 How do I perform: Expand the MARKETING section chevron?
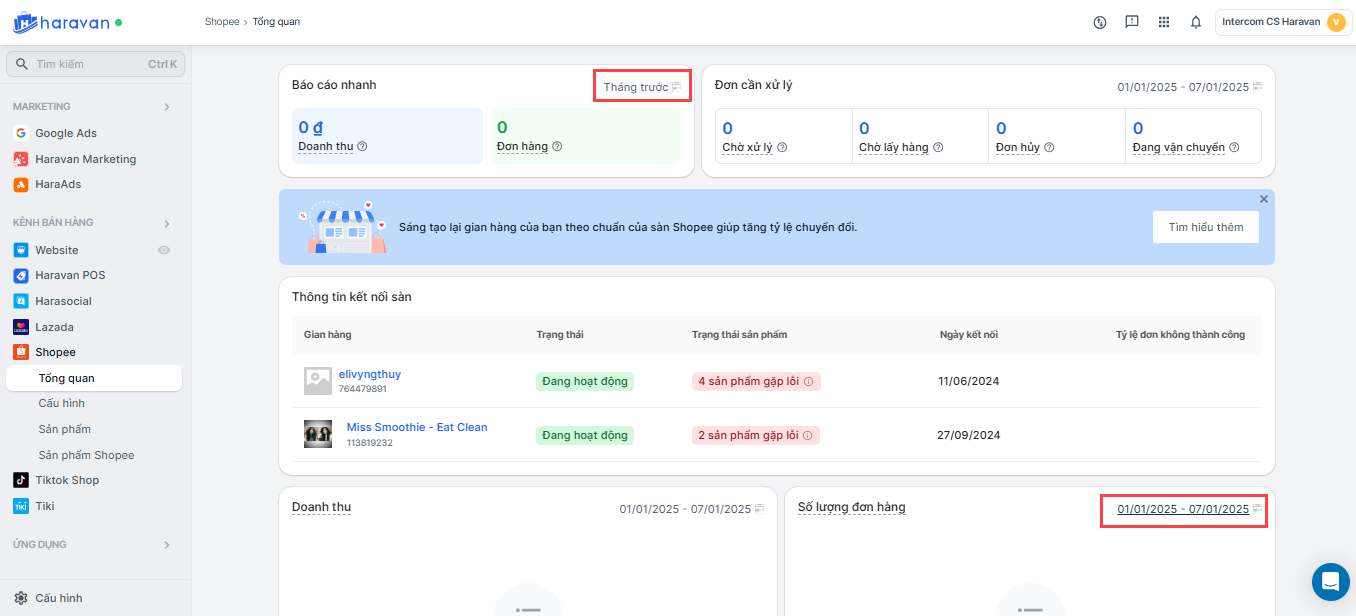coord(167,107)
